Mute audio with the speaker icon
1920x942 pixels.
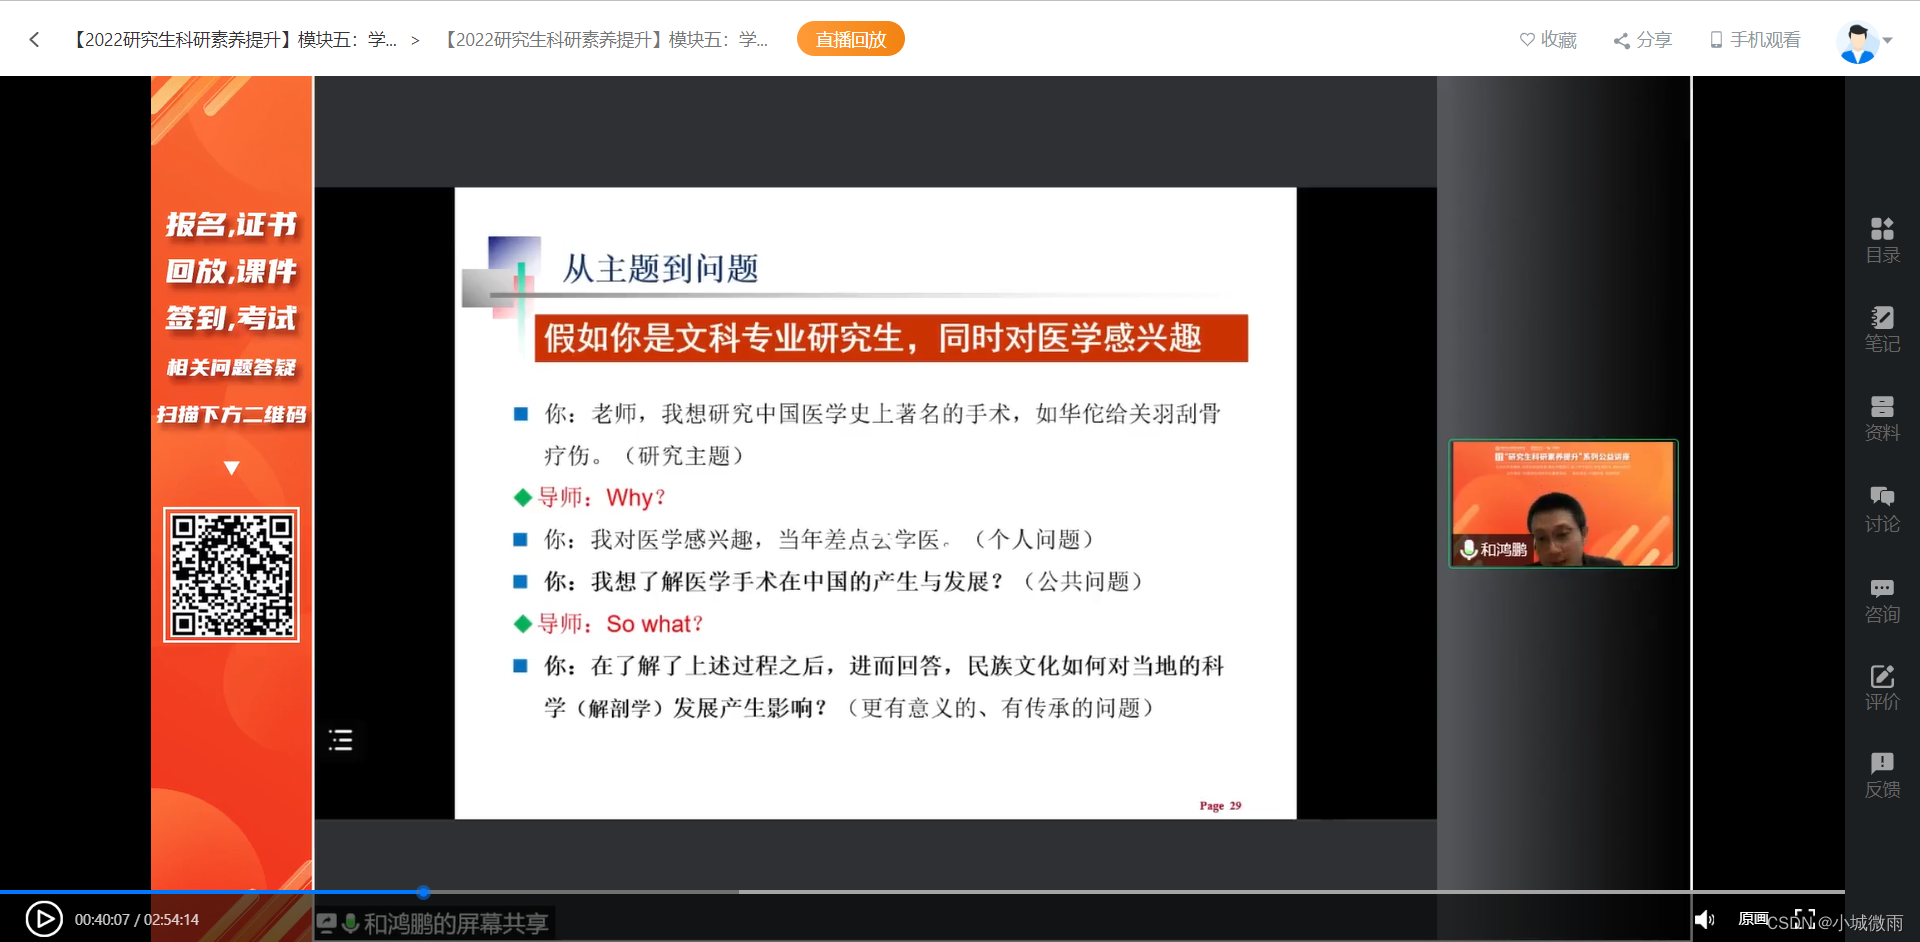1705,919
